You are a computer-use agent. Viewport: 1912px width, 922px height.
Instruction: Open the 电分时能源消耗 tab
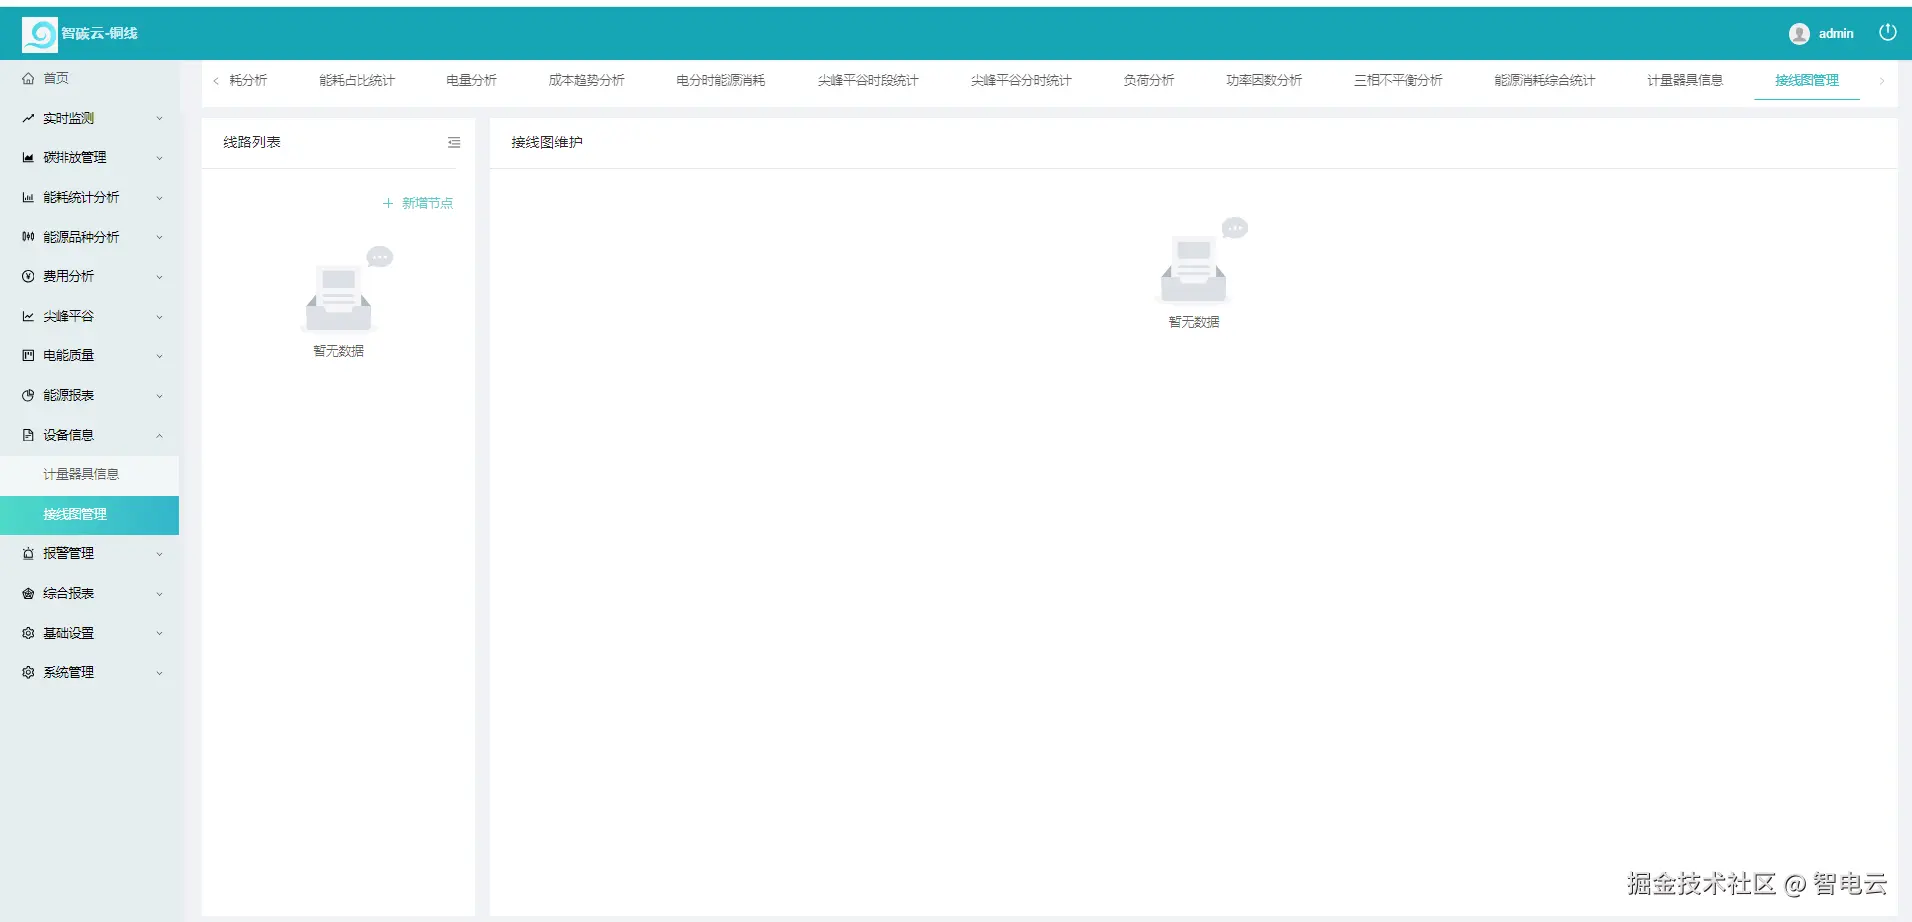pyautogui.click(x=721, y=80)
